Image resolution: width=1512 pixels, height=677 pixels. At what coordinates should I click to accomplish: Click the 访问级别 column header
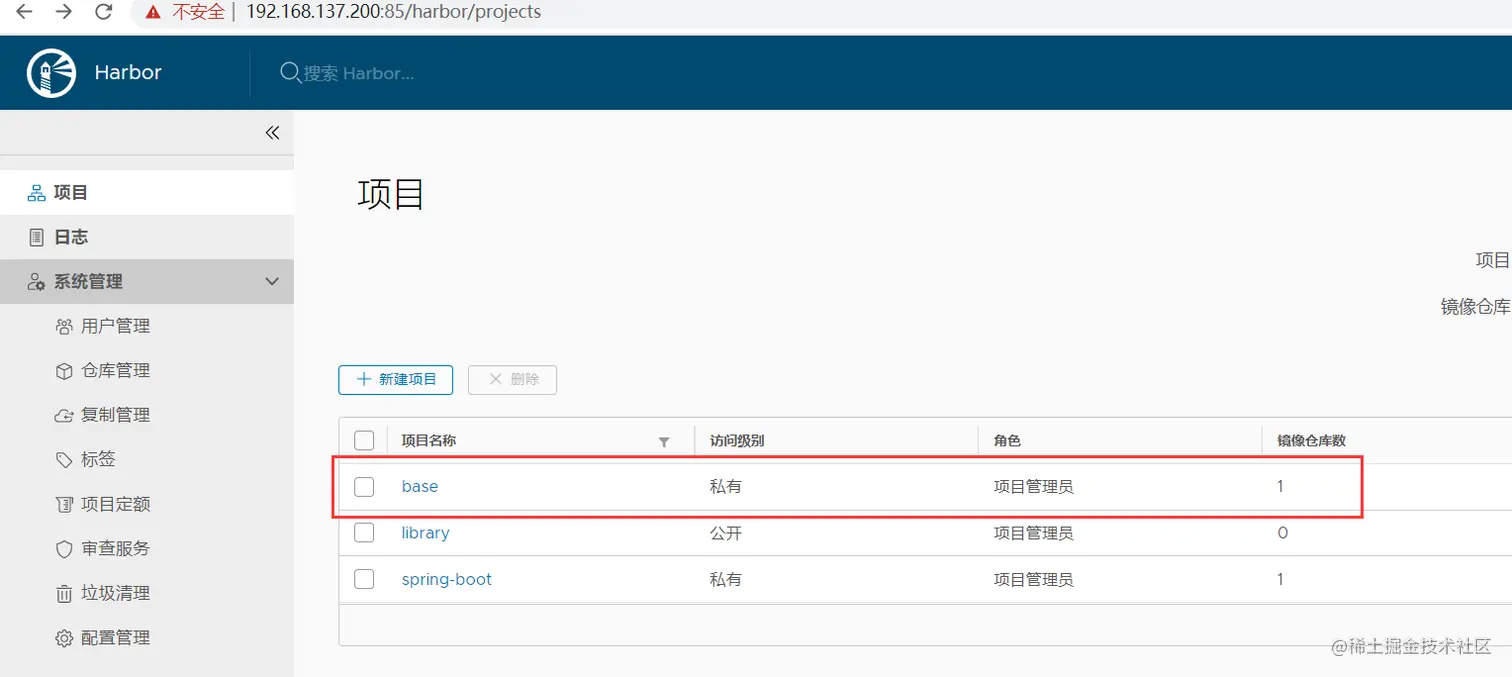point(737,441)
